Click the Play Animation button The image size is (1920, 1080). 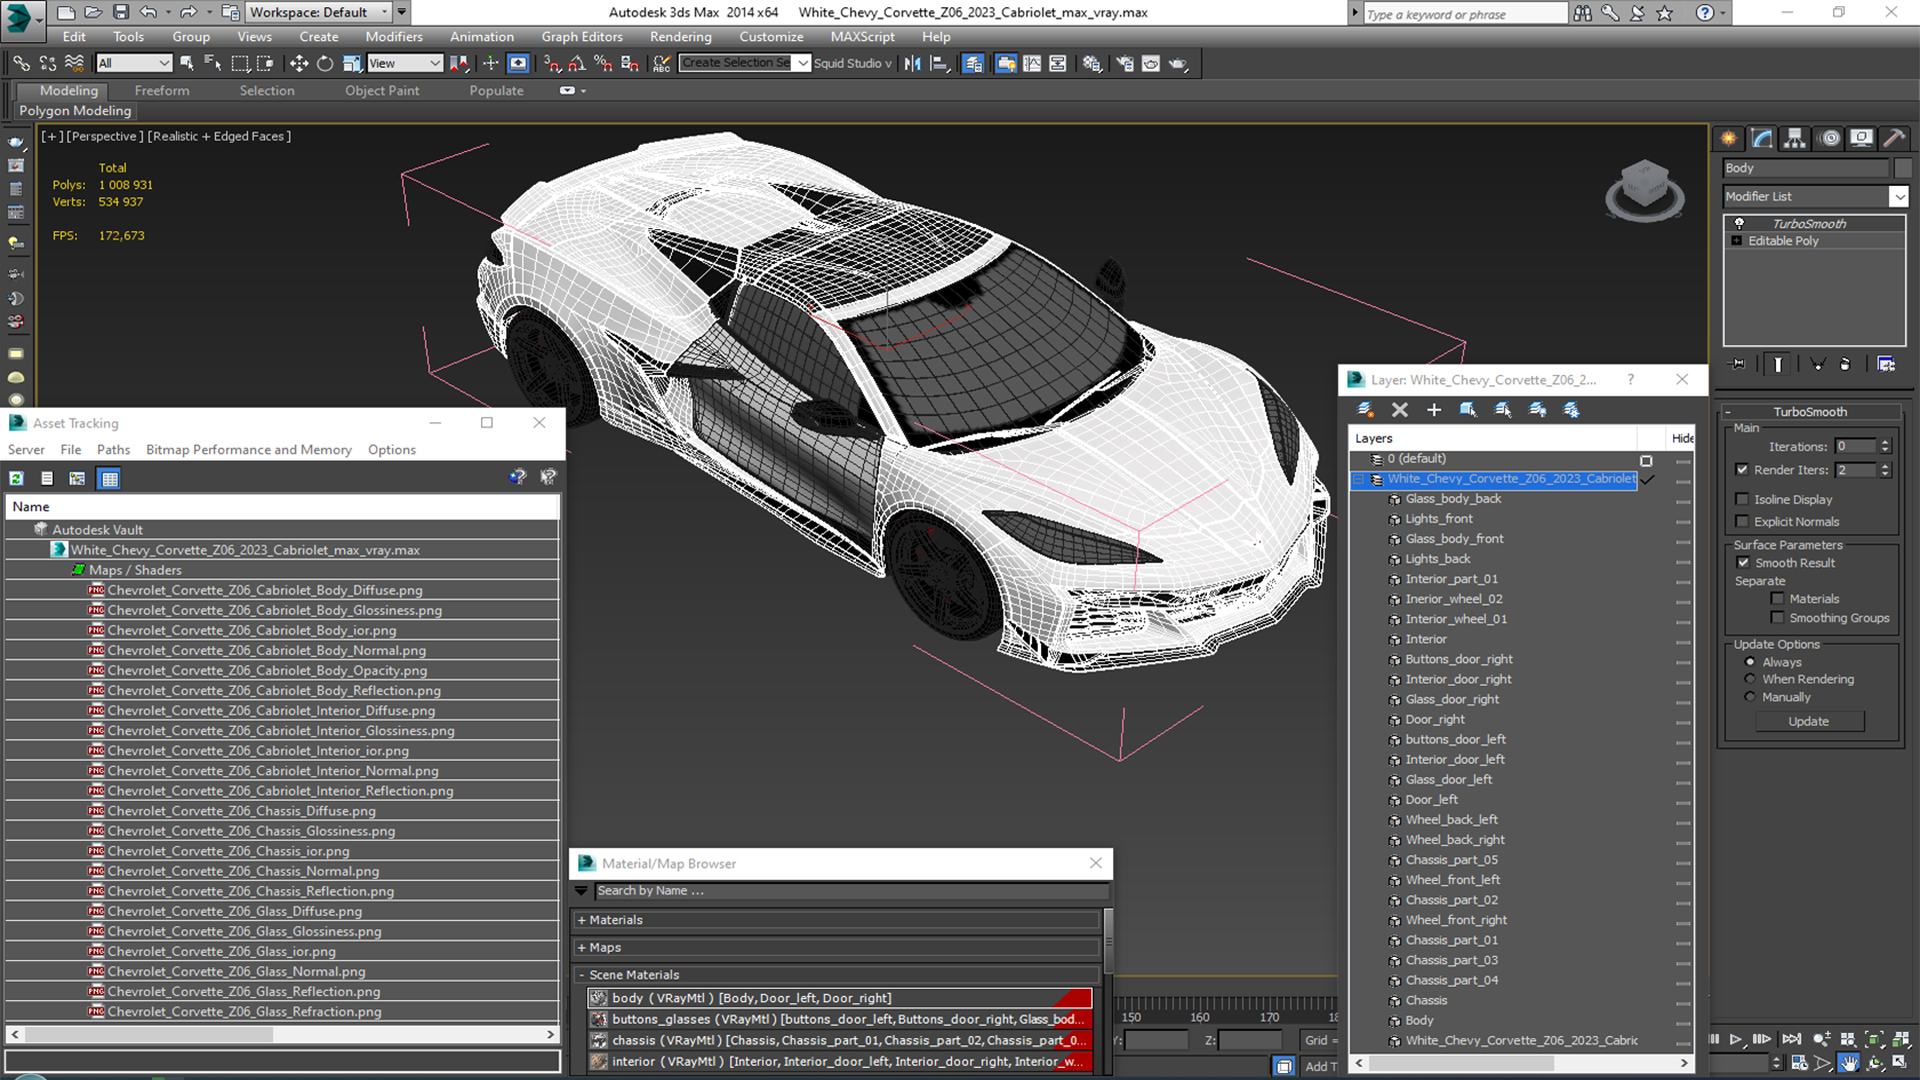1736,1040
